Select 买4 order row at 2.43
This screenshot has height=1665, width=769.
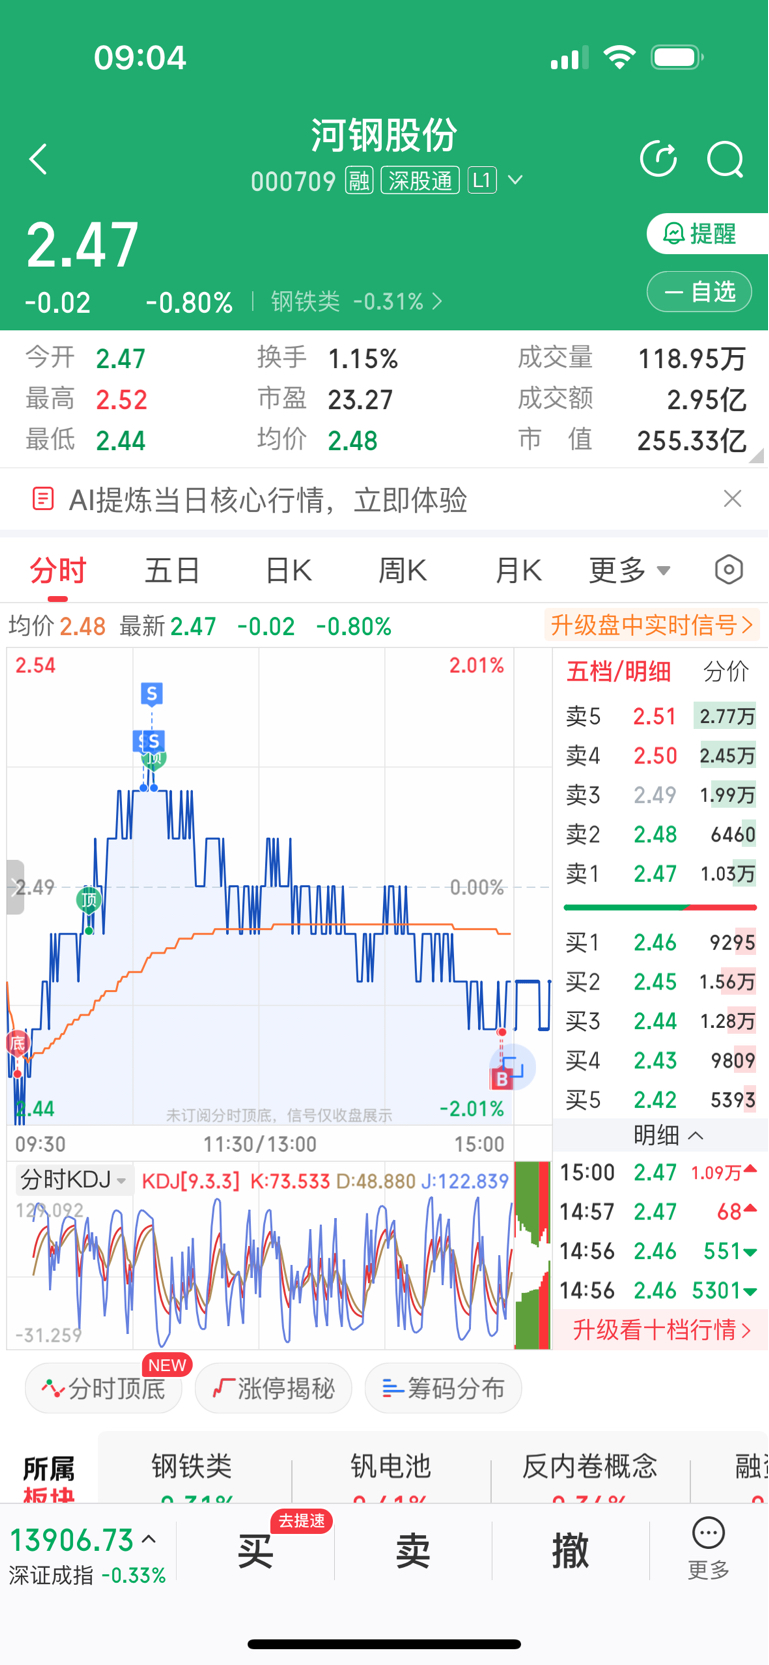point(660,1060)
